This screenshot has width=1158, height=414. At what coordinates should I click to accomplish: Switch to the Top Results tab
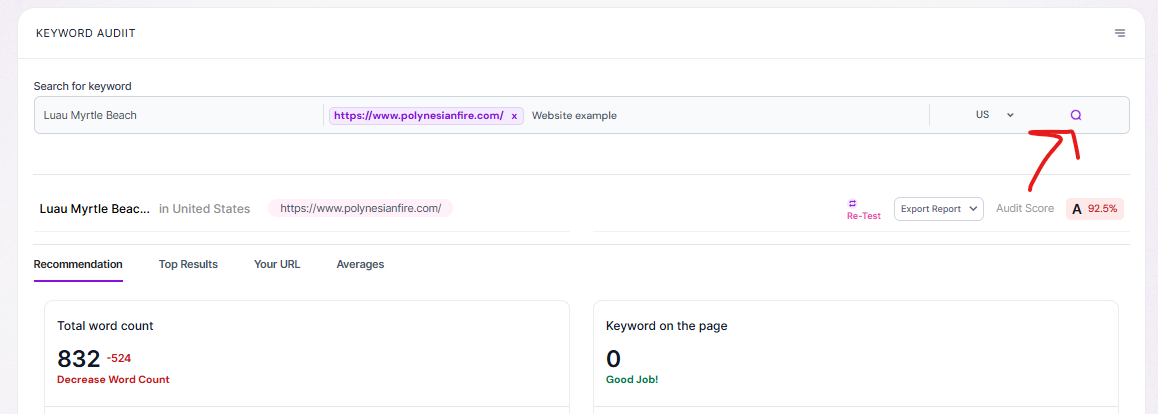(188, 264)
